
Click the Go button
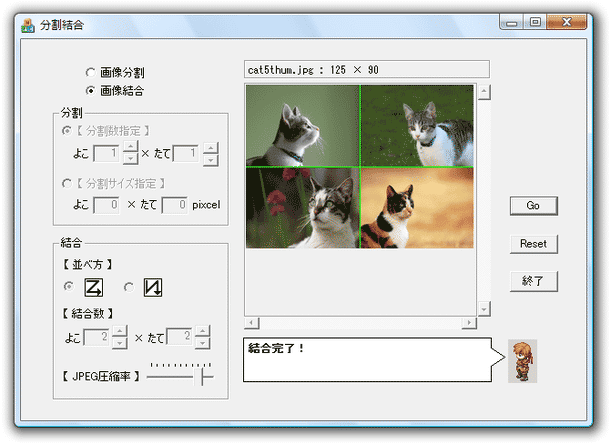tap(533, 206)
